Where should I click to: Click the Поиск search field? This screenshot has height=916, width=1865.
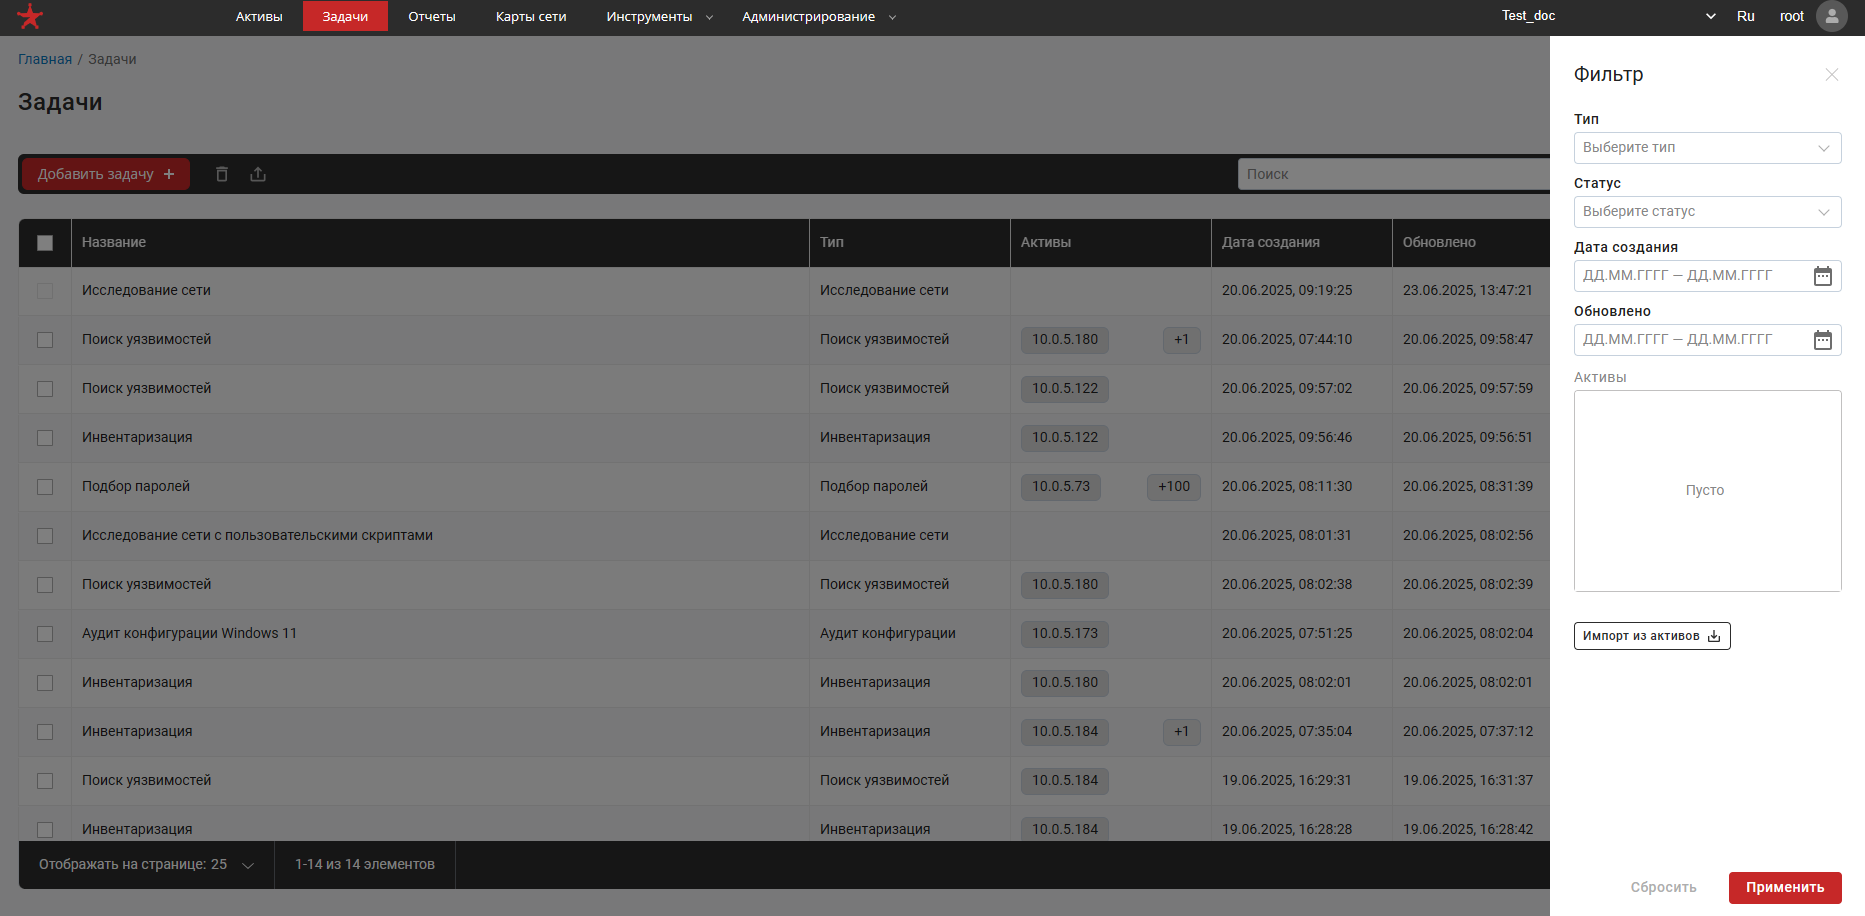point(1390,174)
